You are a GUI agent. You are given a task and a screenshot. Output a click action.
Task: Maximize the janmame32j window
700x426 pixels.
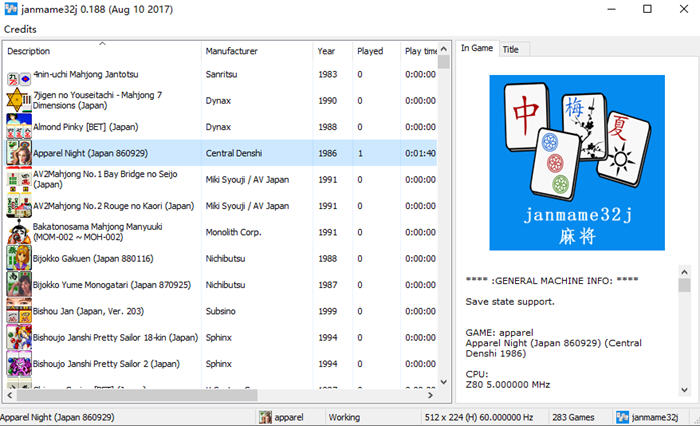(x=647, y=8)
